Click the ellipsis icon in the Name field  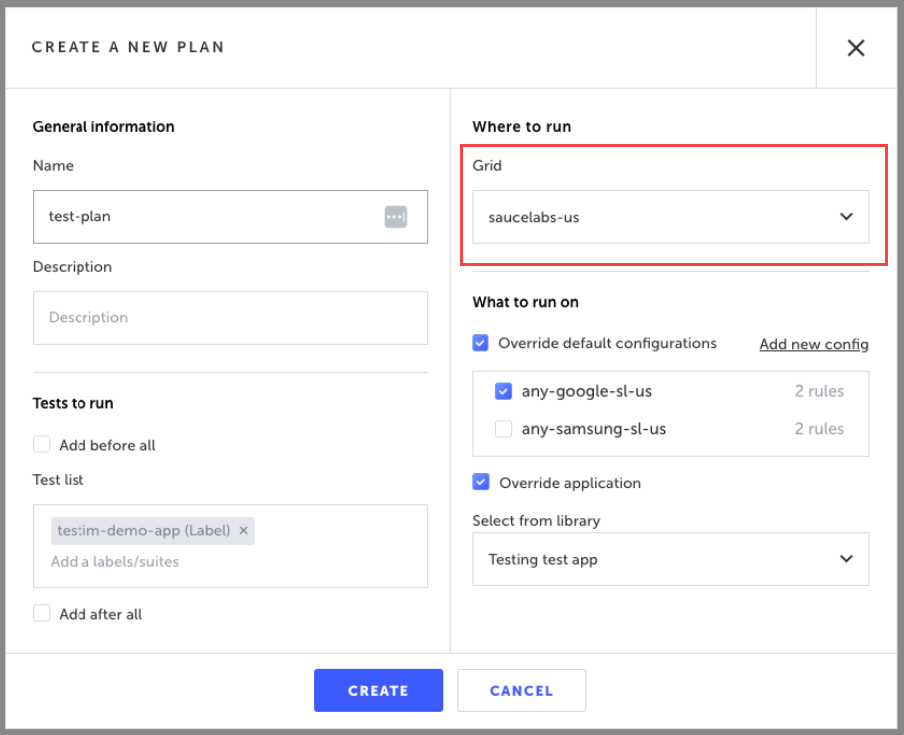click(x=396, y=216)
